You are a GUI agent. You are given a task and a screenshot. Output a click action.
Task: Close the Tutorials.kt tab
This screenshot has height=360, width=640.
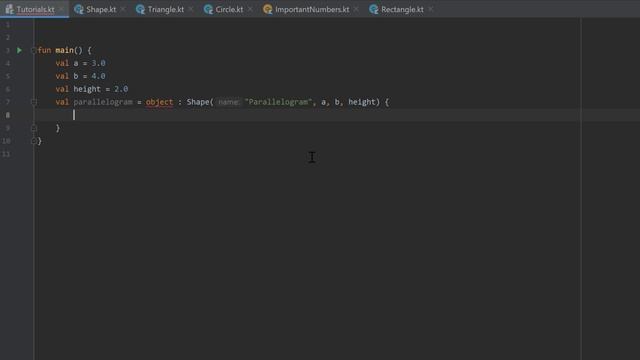[x=62, y=9]
